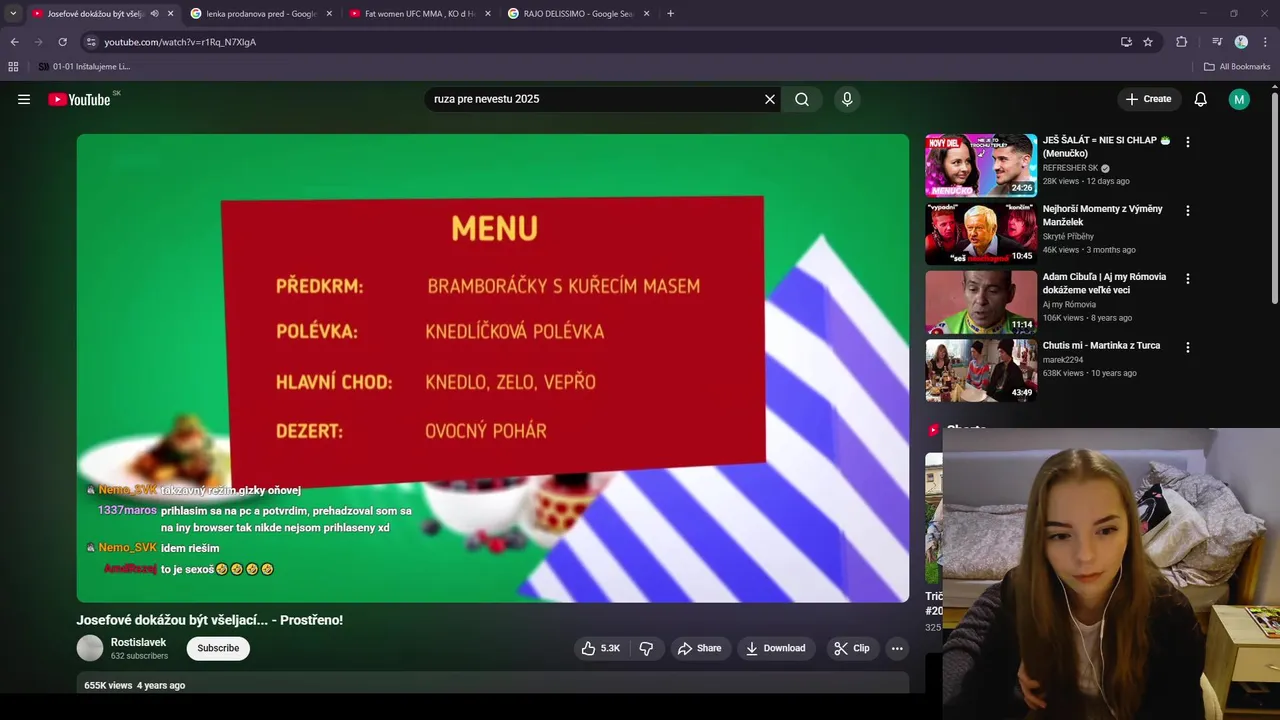This screenshot has width=1280, height=720.
Task: Close the lenka prodanova tab
Action: pos(329,14)
